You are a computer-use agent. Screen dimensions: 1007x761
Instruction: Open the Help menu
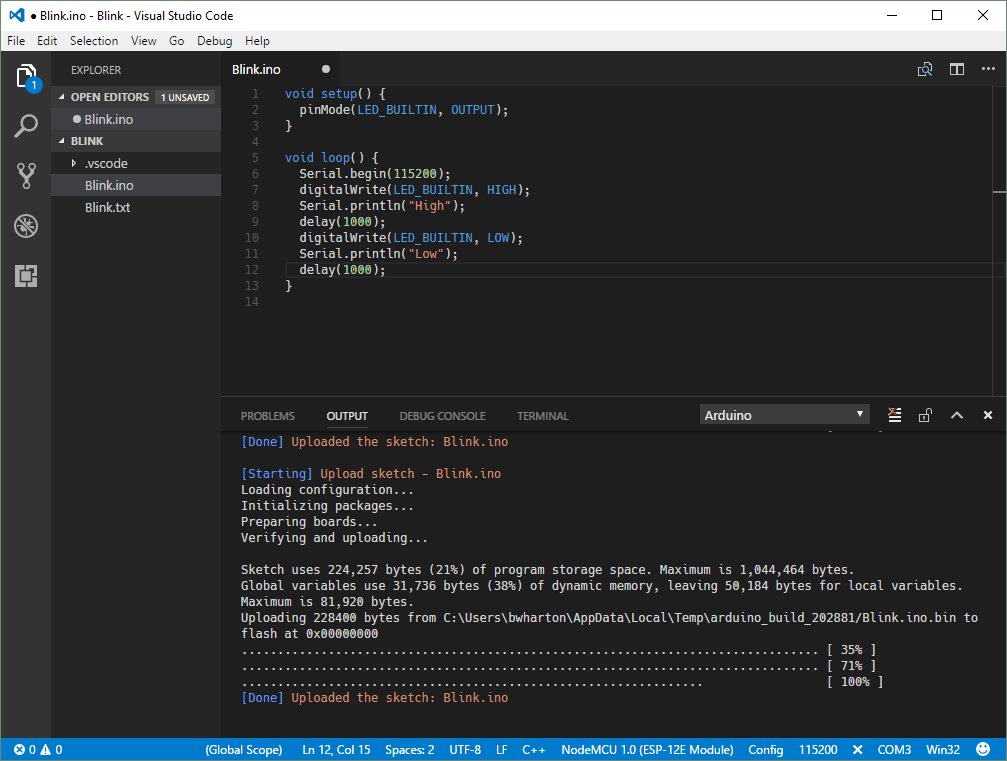tap(257, 40)
